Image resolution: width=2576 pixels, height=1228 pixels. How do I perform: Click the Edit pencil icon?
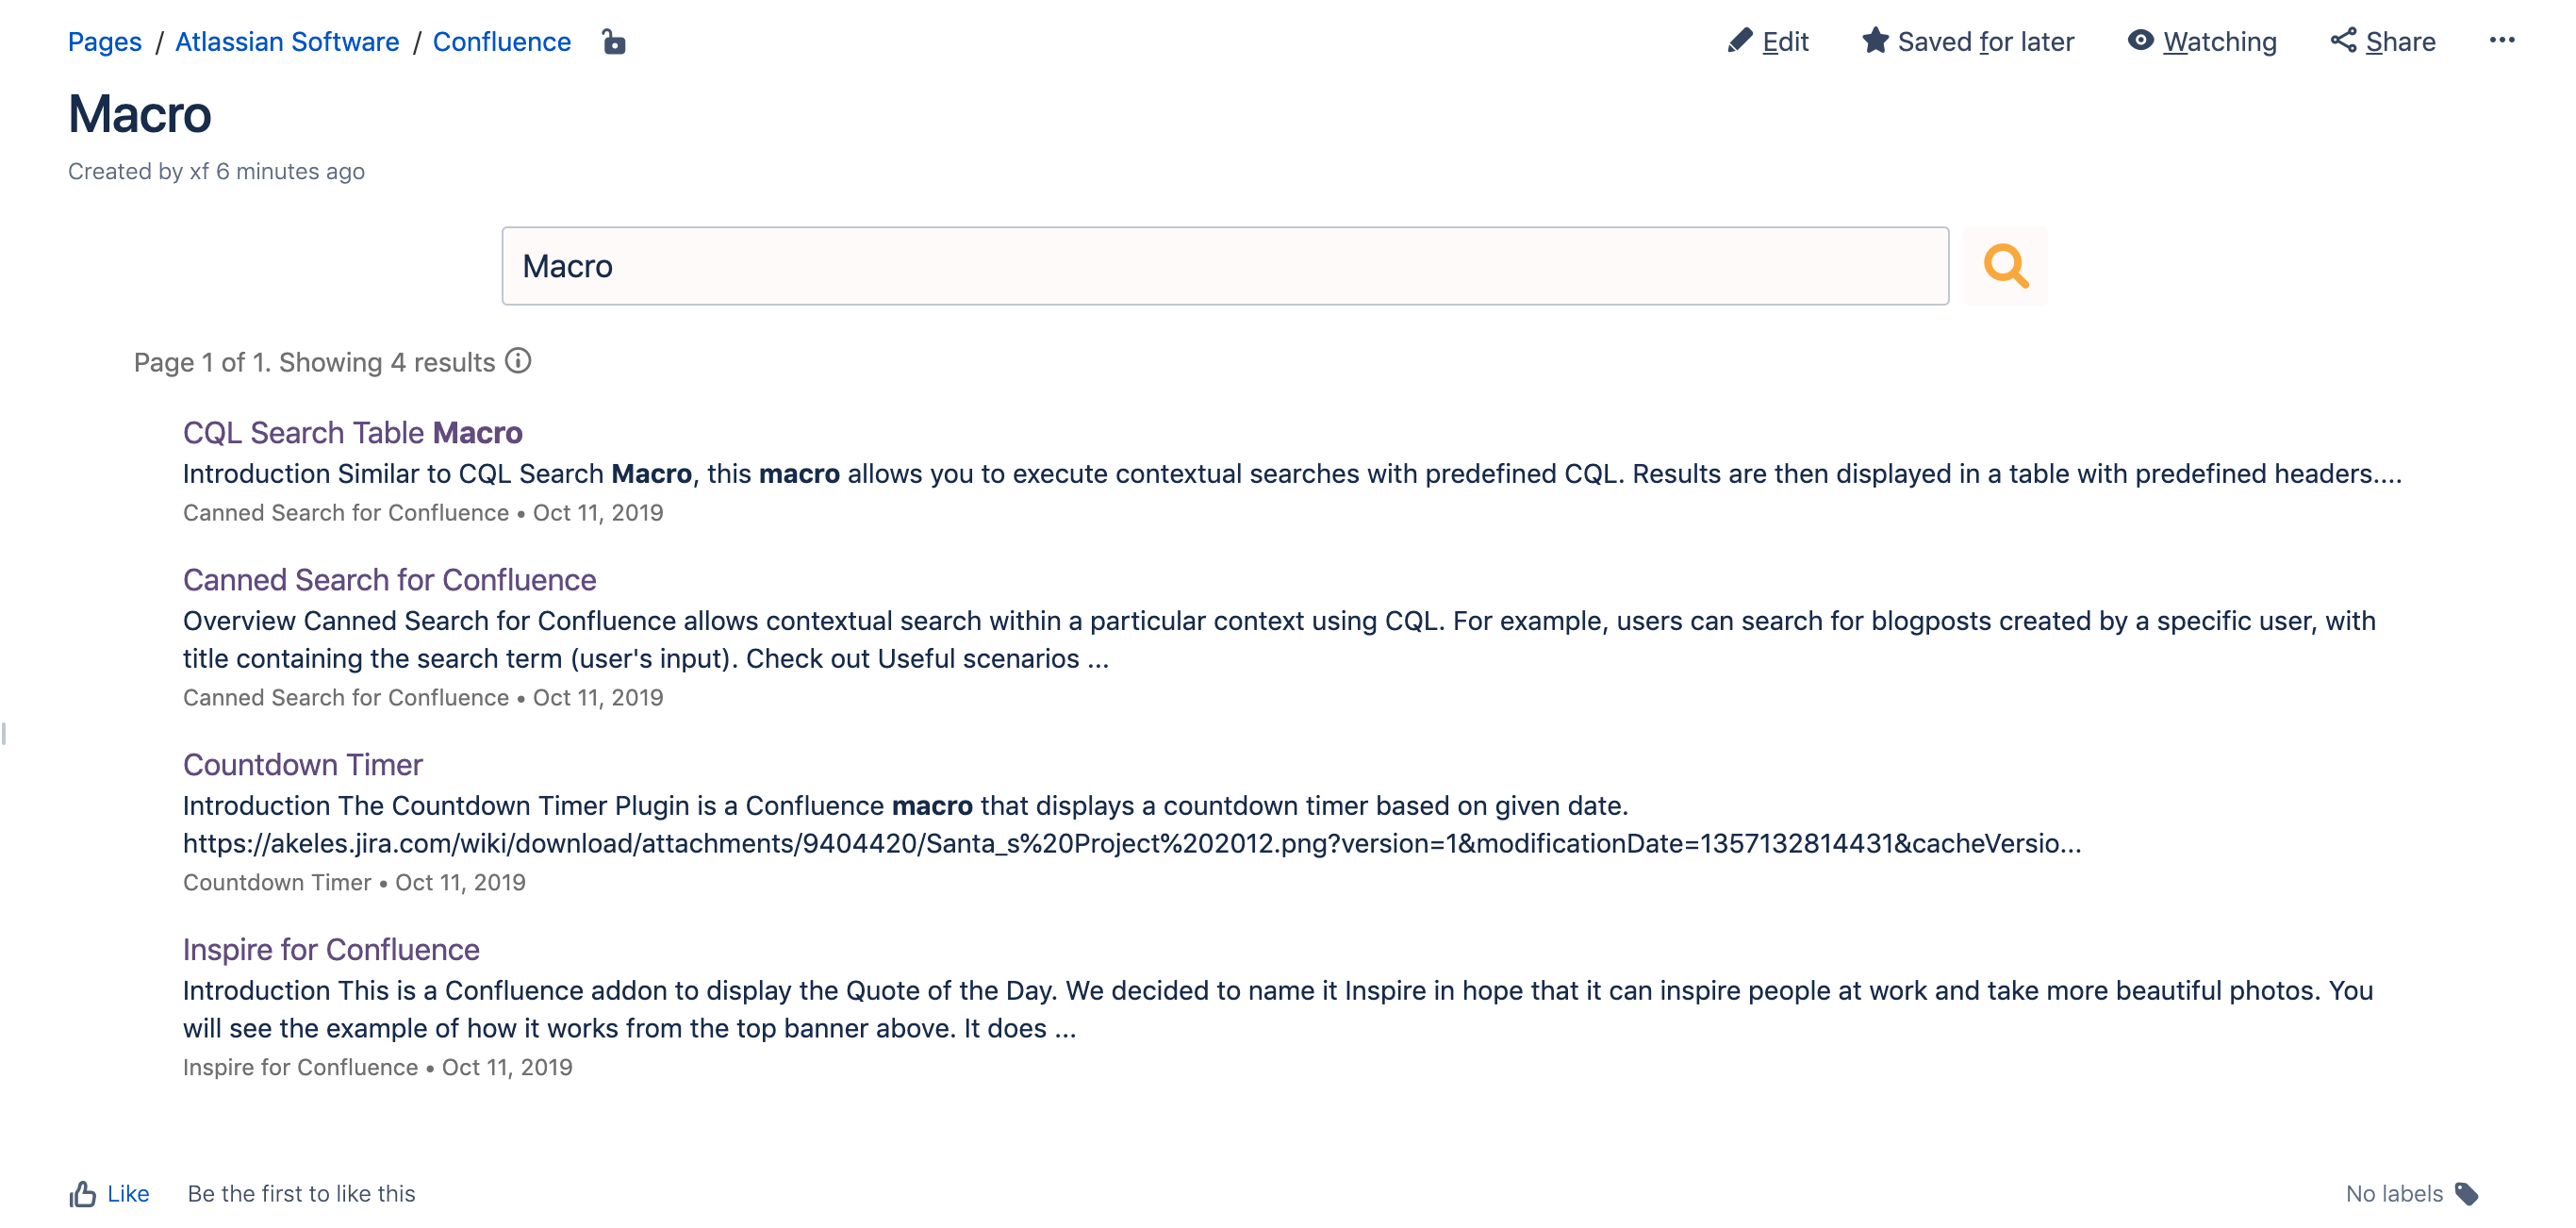coord(1739,41)
